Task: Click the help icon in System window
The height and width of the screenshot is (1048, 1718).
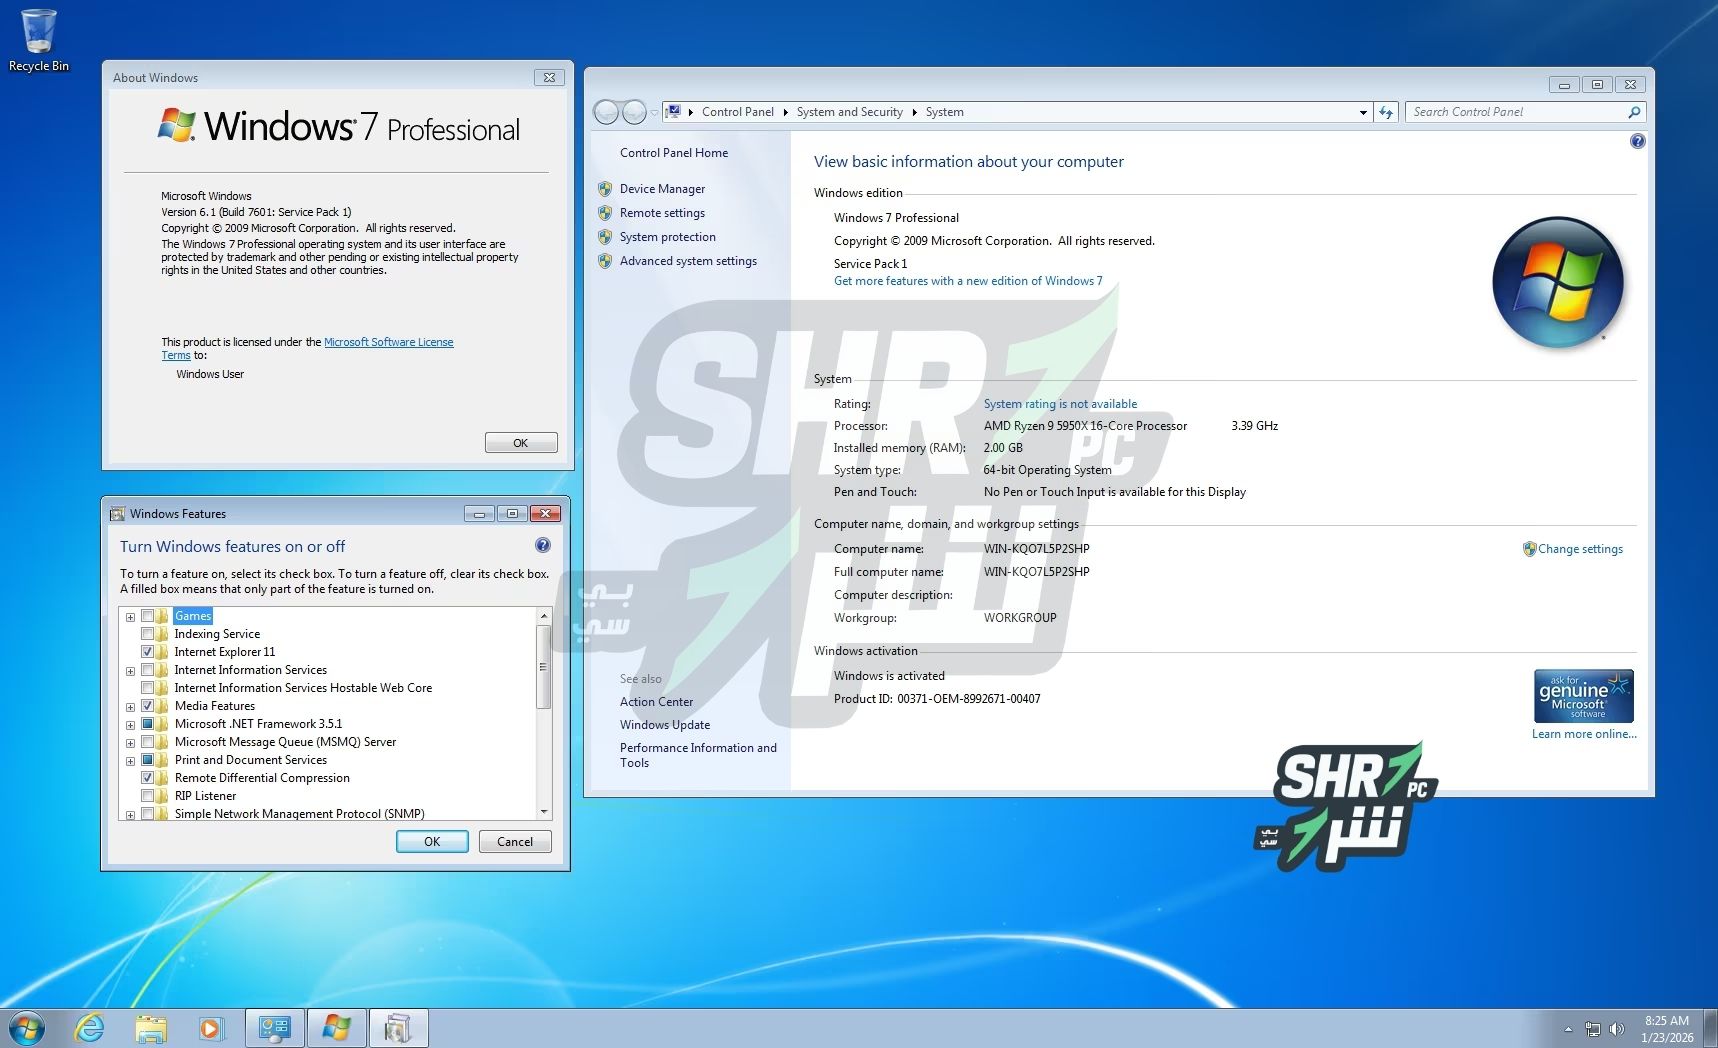Action: (x=1637, y=141)
